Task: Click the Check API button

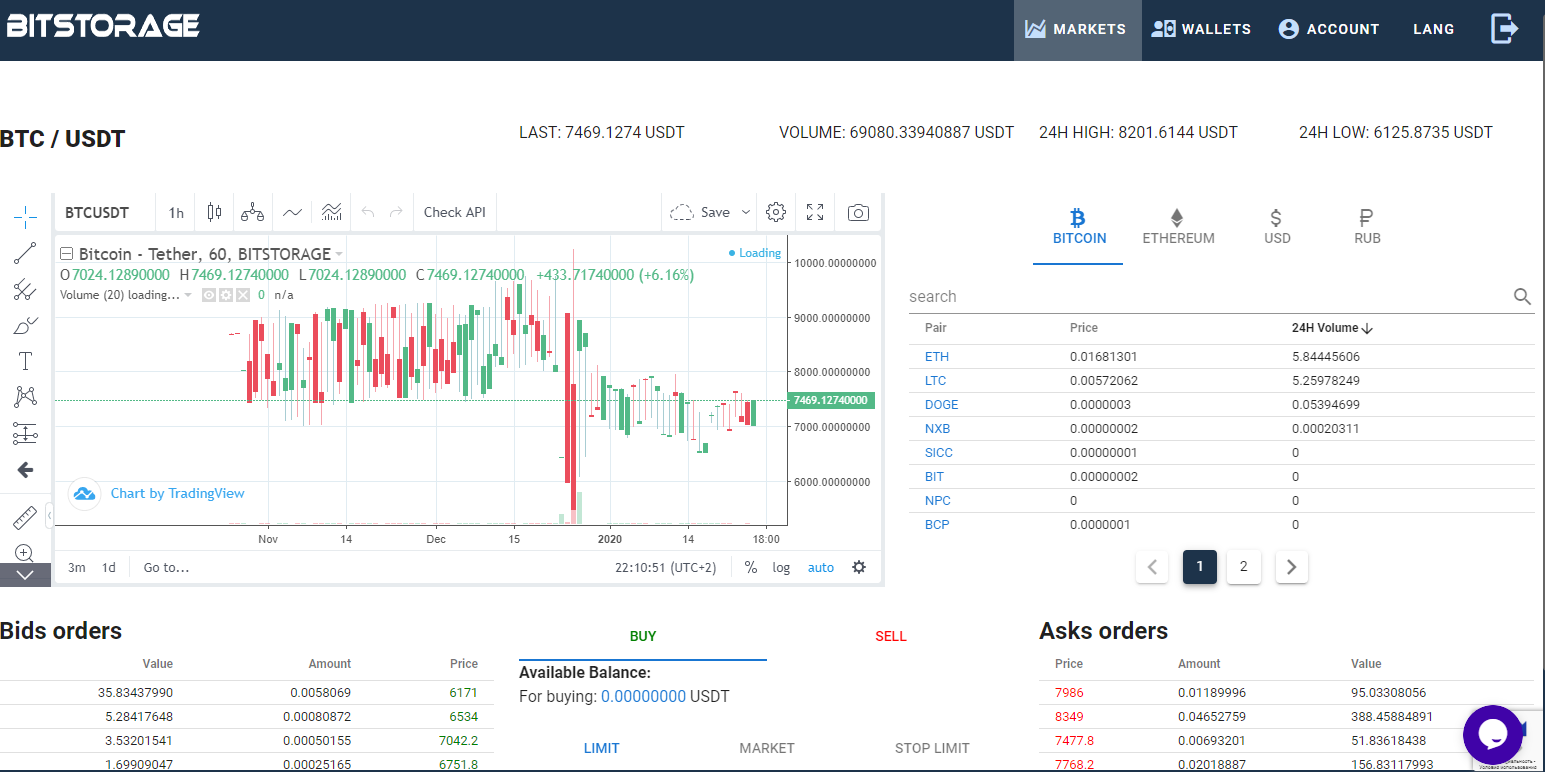Action: (x=454, y=212)
